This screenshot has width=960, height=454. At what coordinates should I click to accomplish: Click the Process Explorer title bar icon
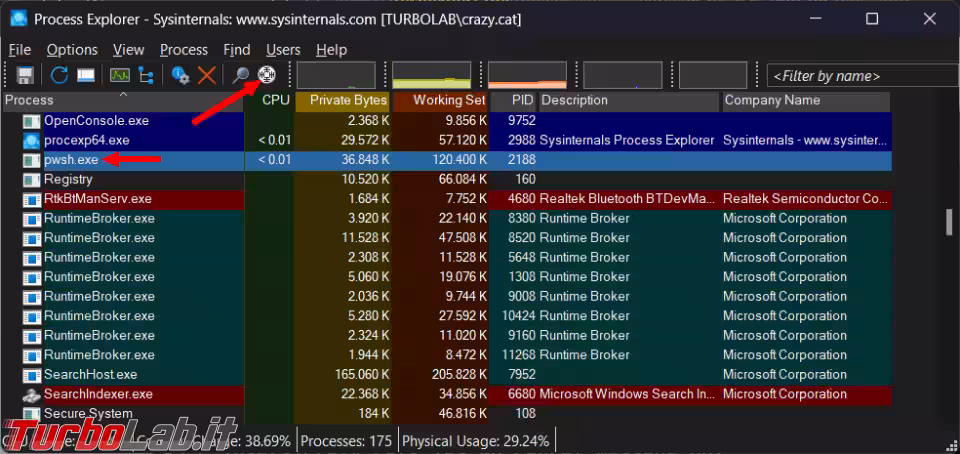click(x=19, y=19)
